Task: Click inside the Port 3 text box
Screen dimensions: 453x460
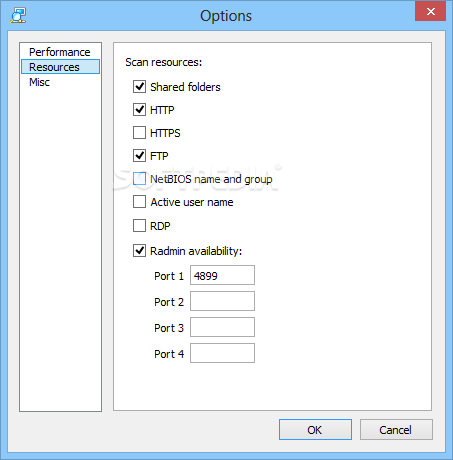Action: click(x=222, y=327)
